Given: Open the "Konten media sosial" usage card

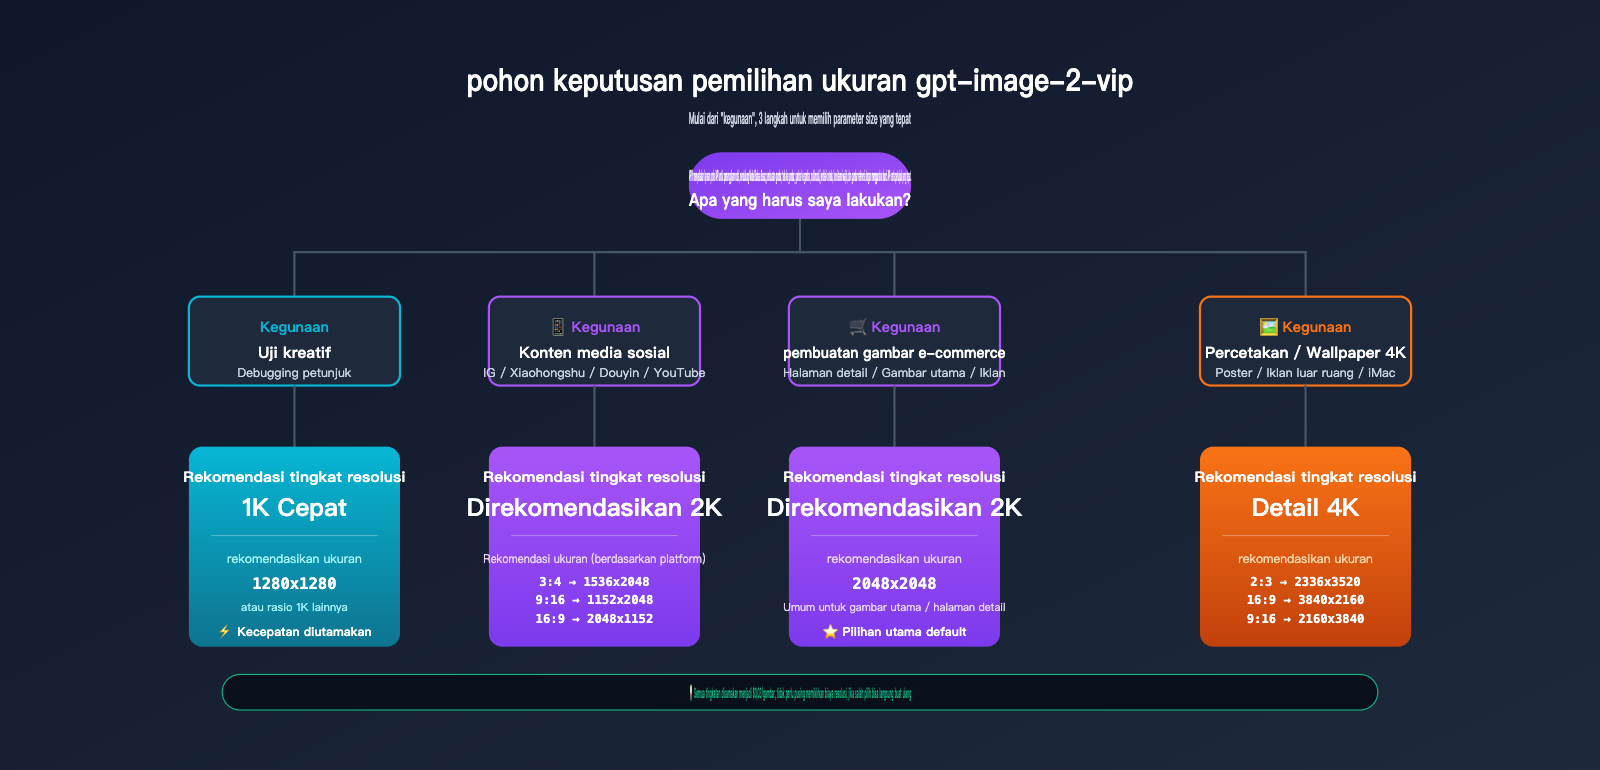Looking at the screenshot, I should pyautogui.click(x=594, y=341).
